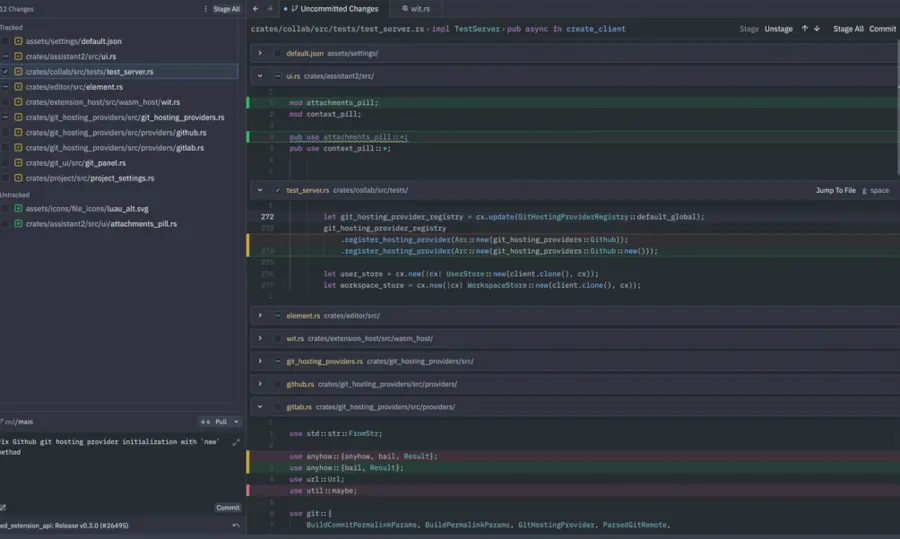The height and width of the screenshot is (539, 900).
Task: Click Unstage in the diff toolbar
Action: click(x=778, y=29)
